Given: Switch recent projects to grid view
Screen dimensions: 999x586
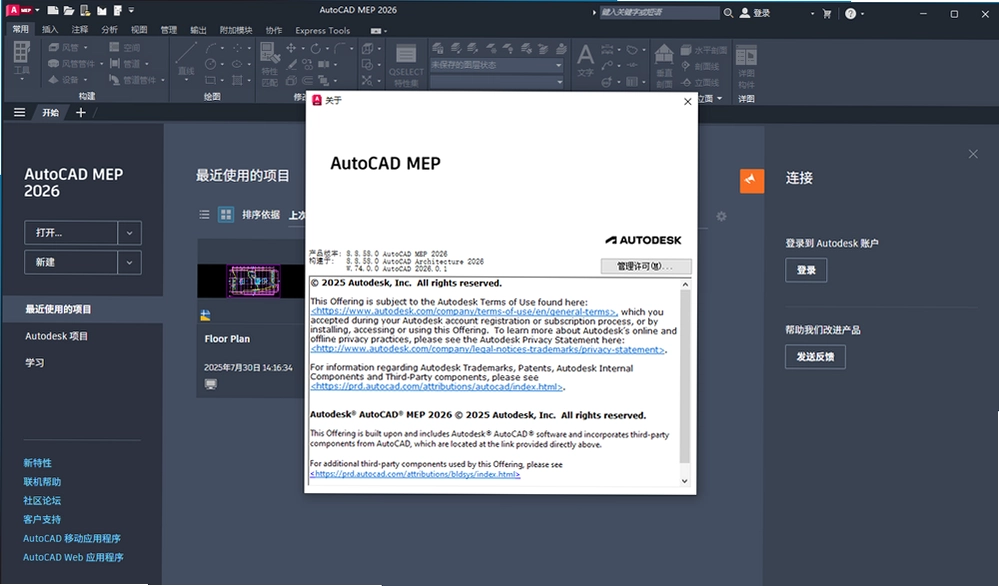Looking at the screenshot, I should click(226, 215).
